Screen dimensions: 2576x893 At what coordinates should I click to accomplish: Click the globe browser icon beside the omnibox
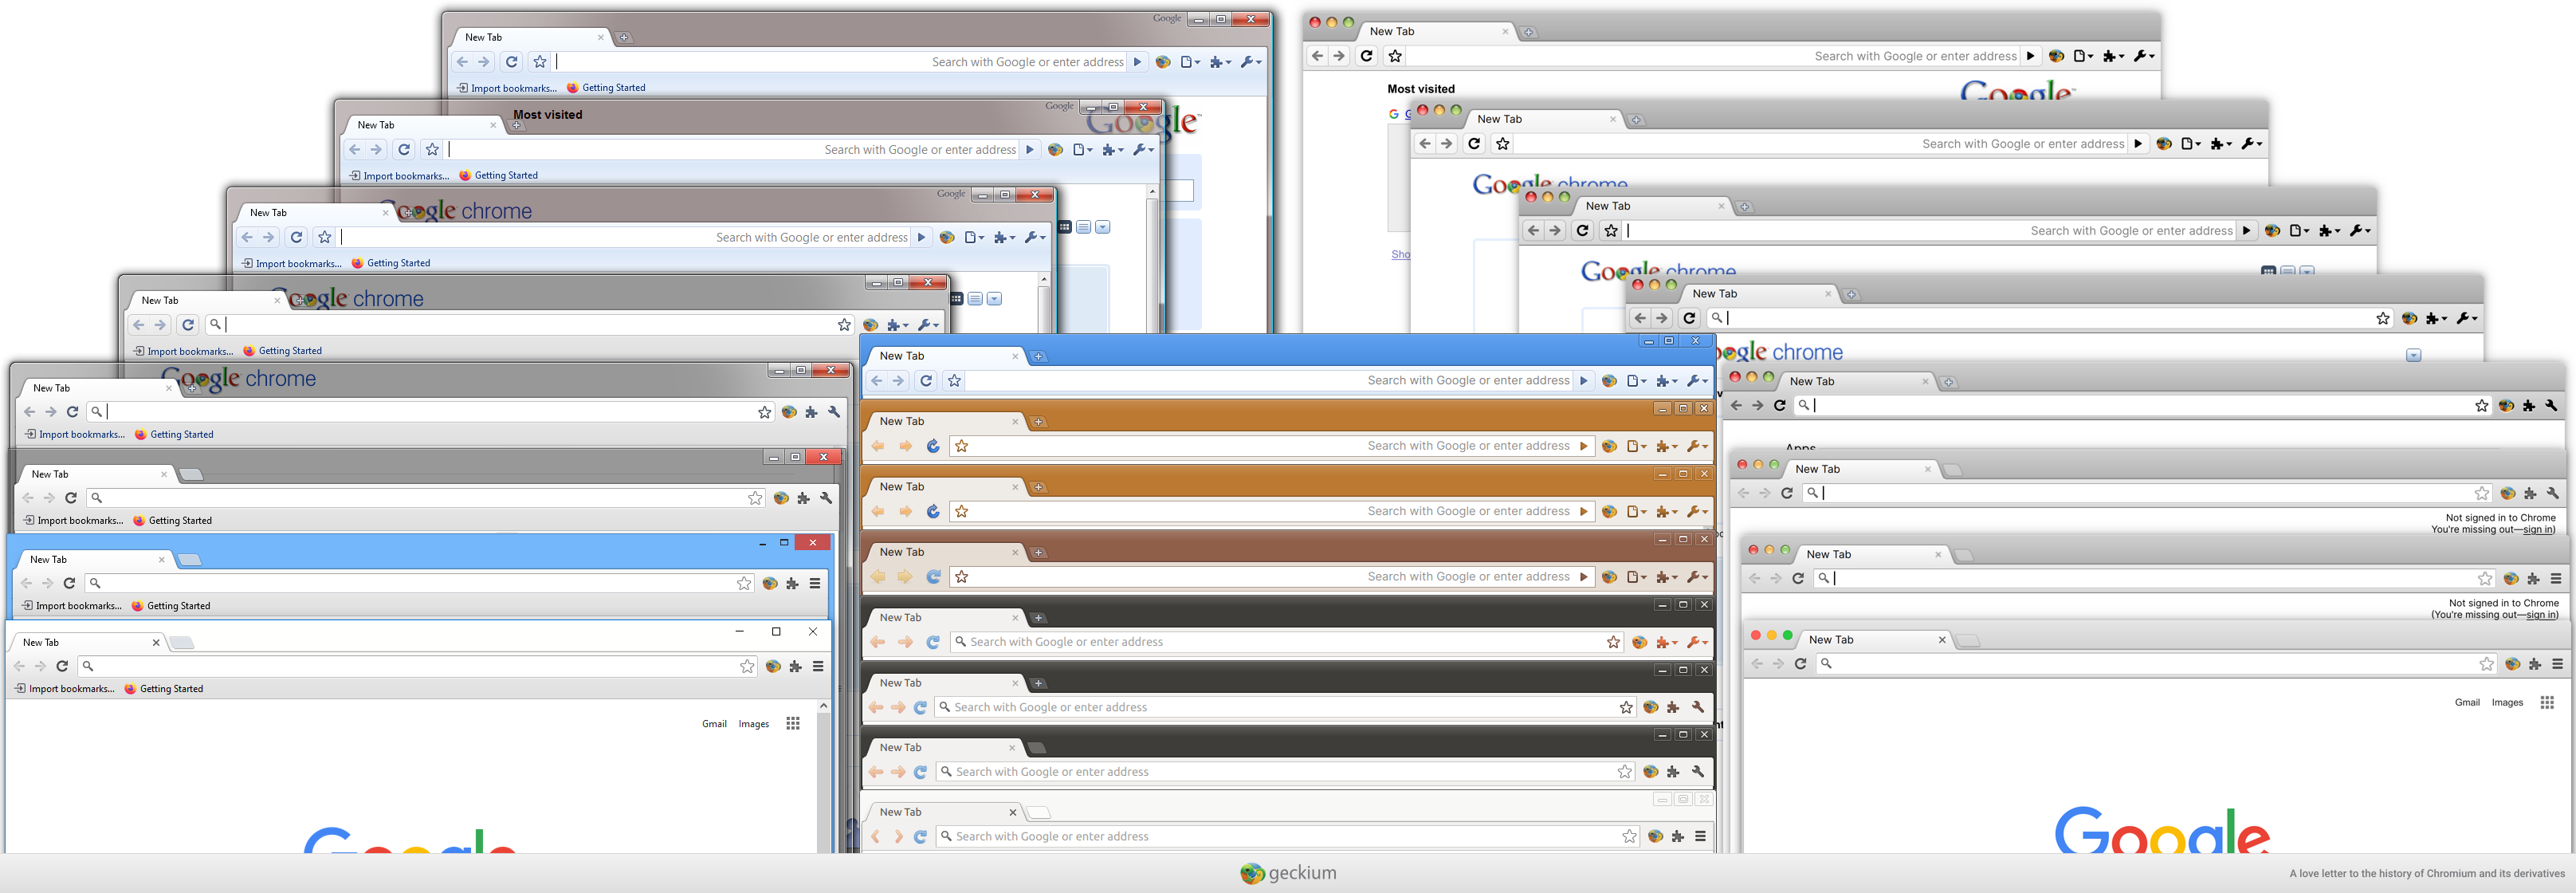pos(1609,380)
